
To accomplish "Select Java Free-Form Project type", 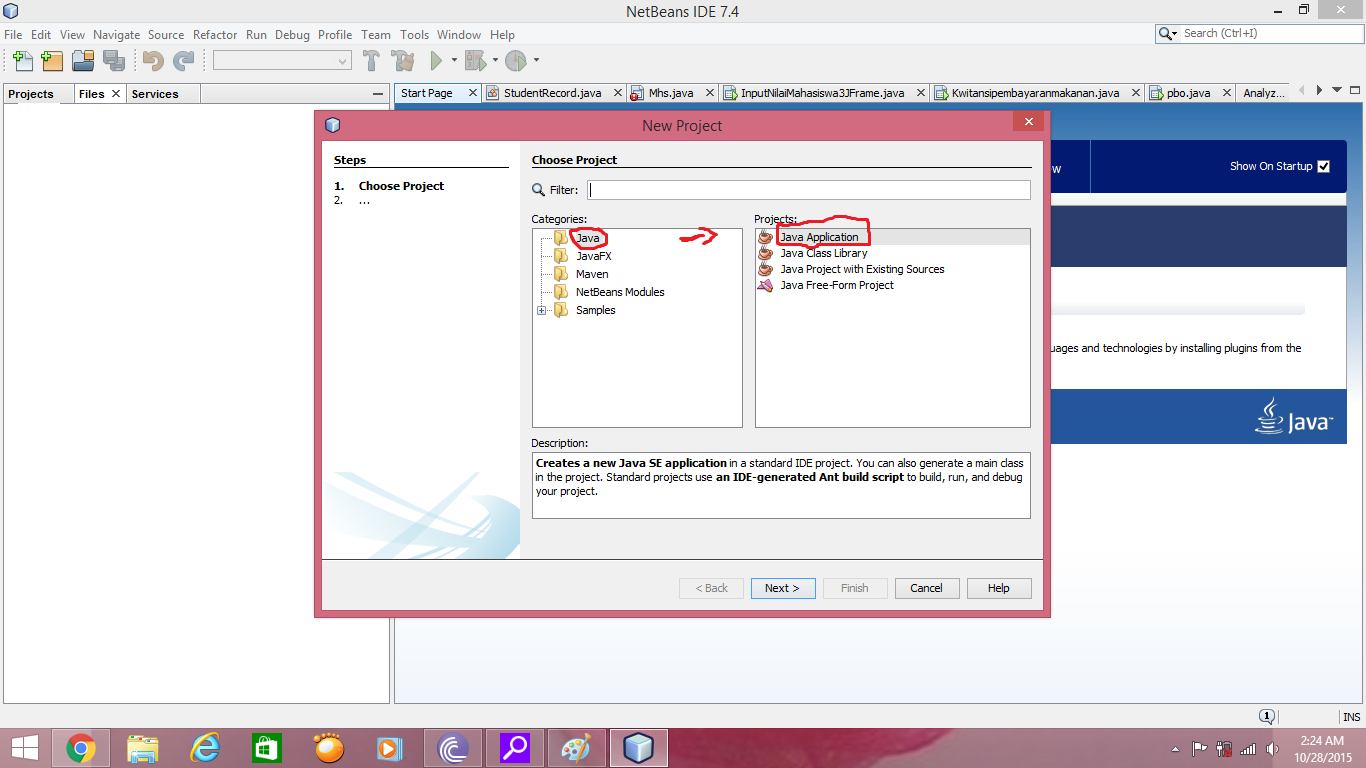I will coord(837,285).
